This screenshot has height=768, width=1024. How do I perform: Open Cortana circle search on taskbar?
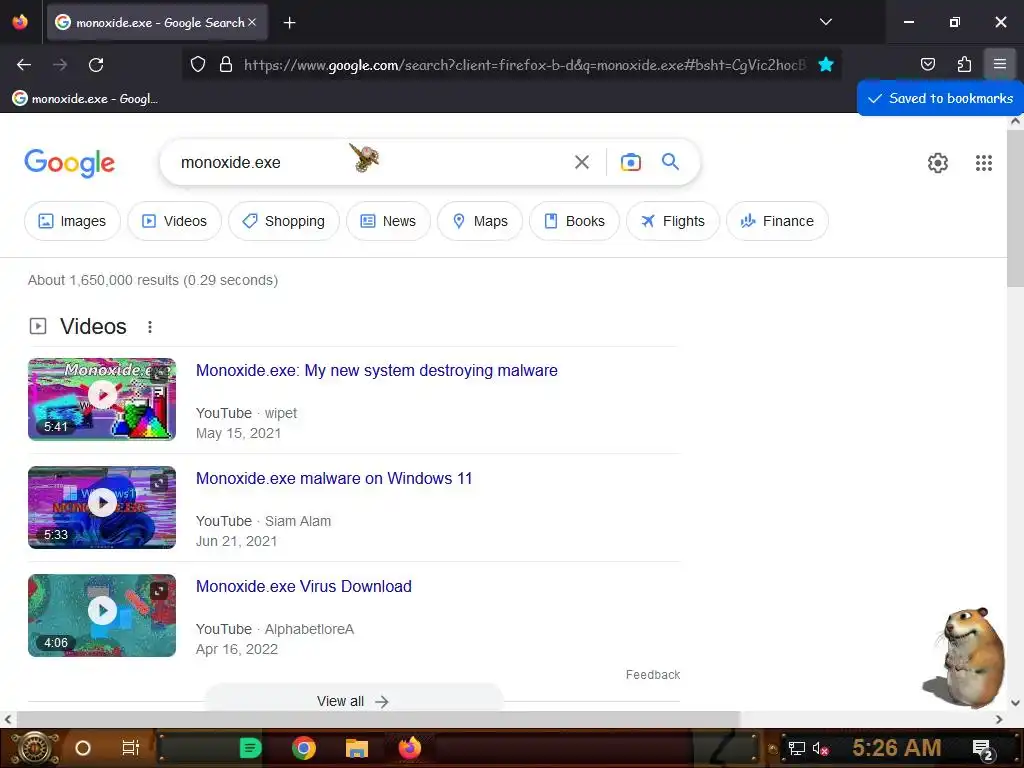click(x=83, y=748)
